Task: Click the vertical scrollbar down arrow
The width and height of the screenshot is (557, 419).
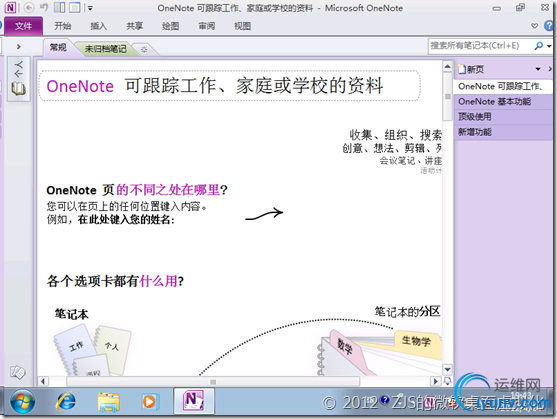Action: pos(448,369)
